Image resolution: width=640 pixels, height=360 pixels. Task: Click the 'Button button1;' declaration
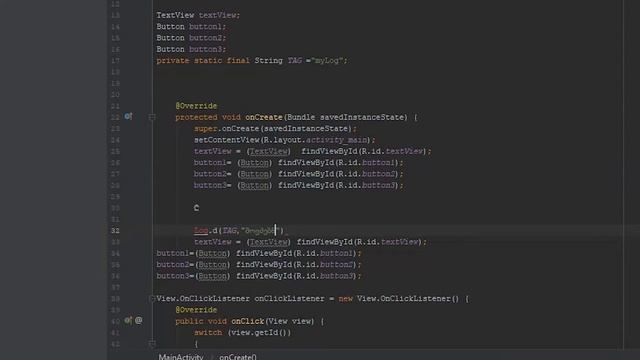click(x=191, y=27)
